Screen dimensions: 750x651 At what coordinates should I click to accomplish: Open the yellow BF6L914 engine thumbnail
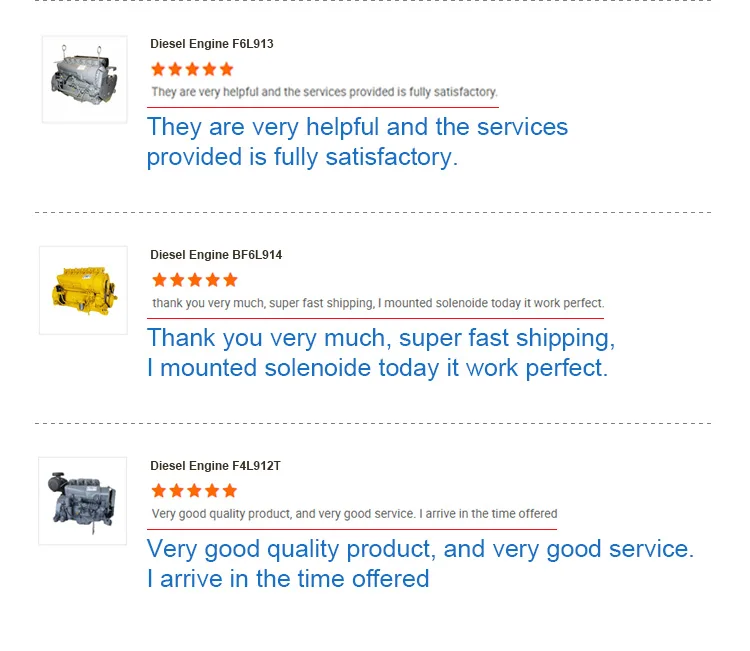point(84,290)
